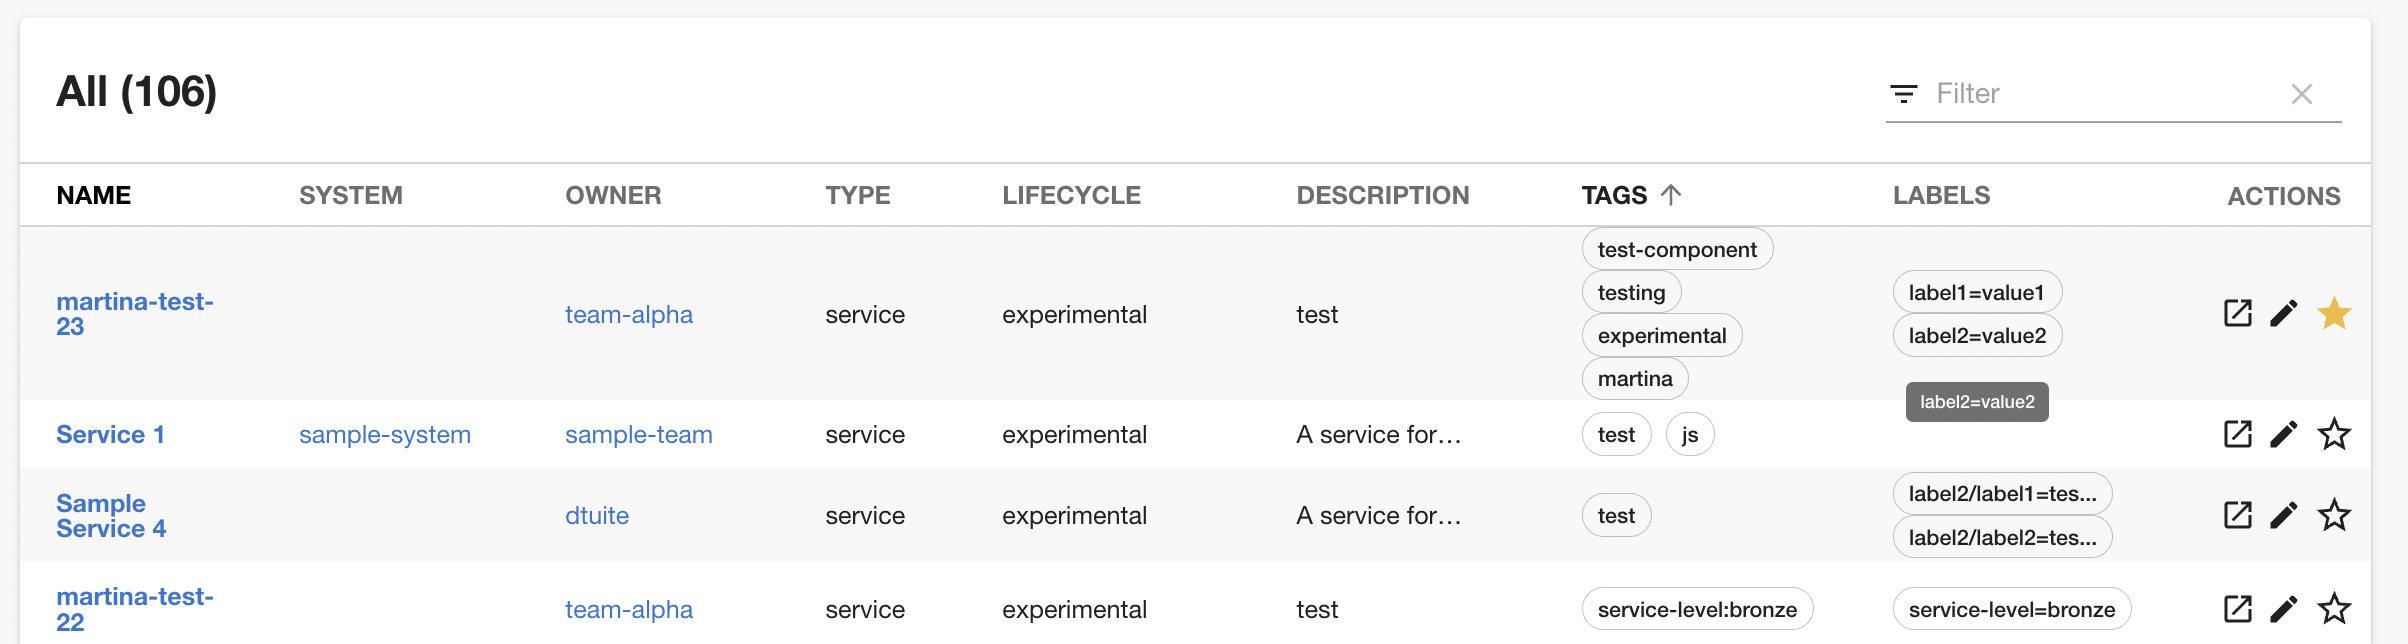This screenshot has width=2408, height=644.
Task: Click edit pencil for Service 1
Action: click(x=2284, y=434)
